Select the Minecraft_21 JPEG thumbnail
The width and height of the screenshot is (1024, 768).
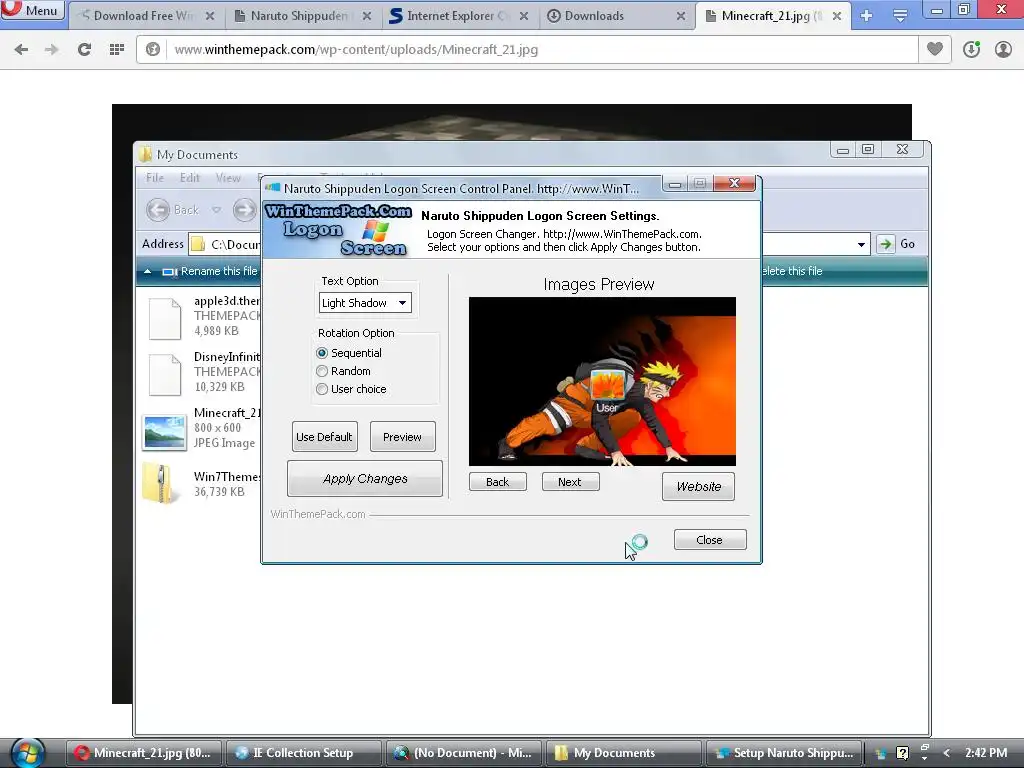164,432
